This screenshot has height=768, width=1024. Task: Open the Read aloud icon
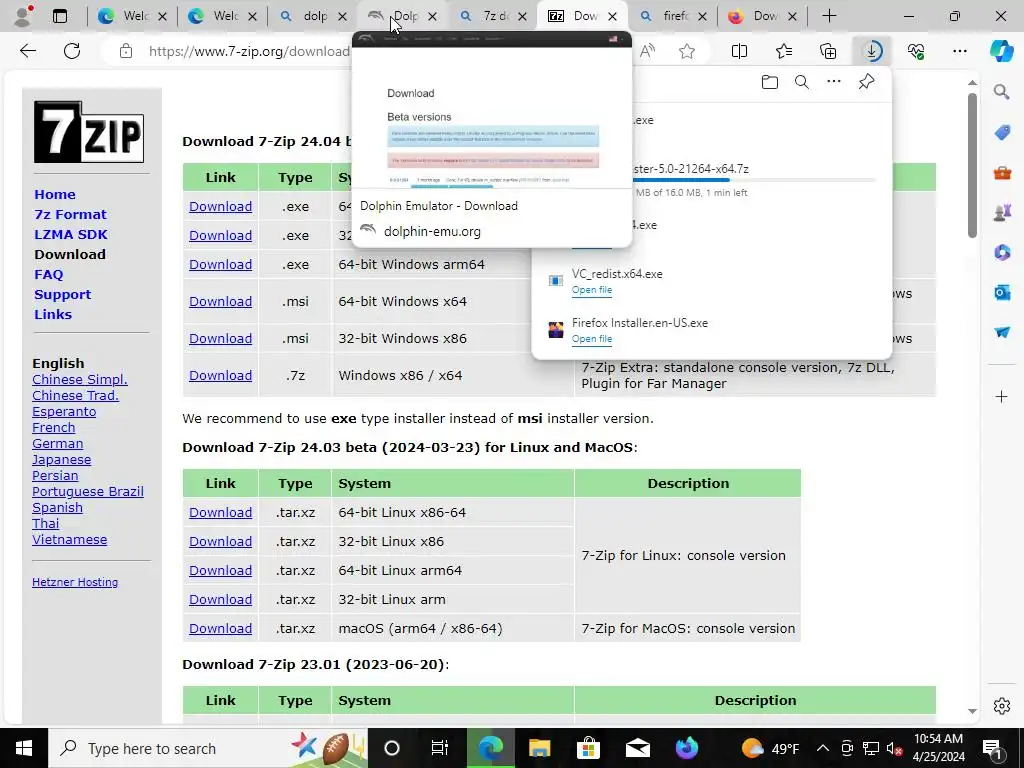pyautogui.click(x=647, y=51)
